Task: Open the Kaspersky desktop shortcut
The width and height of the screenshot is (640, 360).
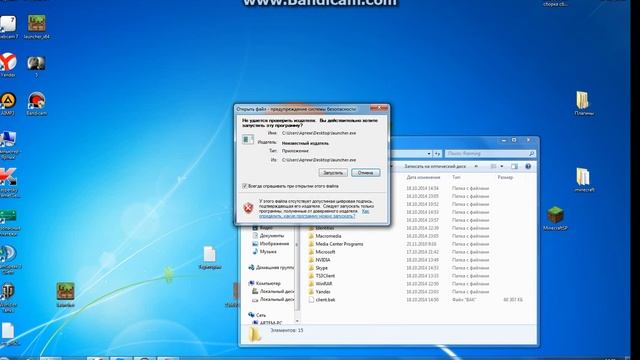Action: [8, 182]
